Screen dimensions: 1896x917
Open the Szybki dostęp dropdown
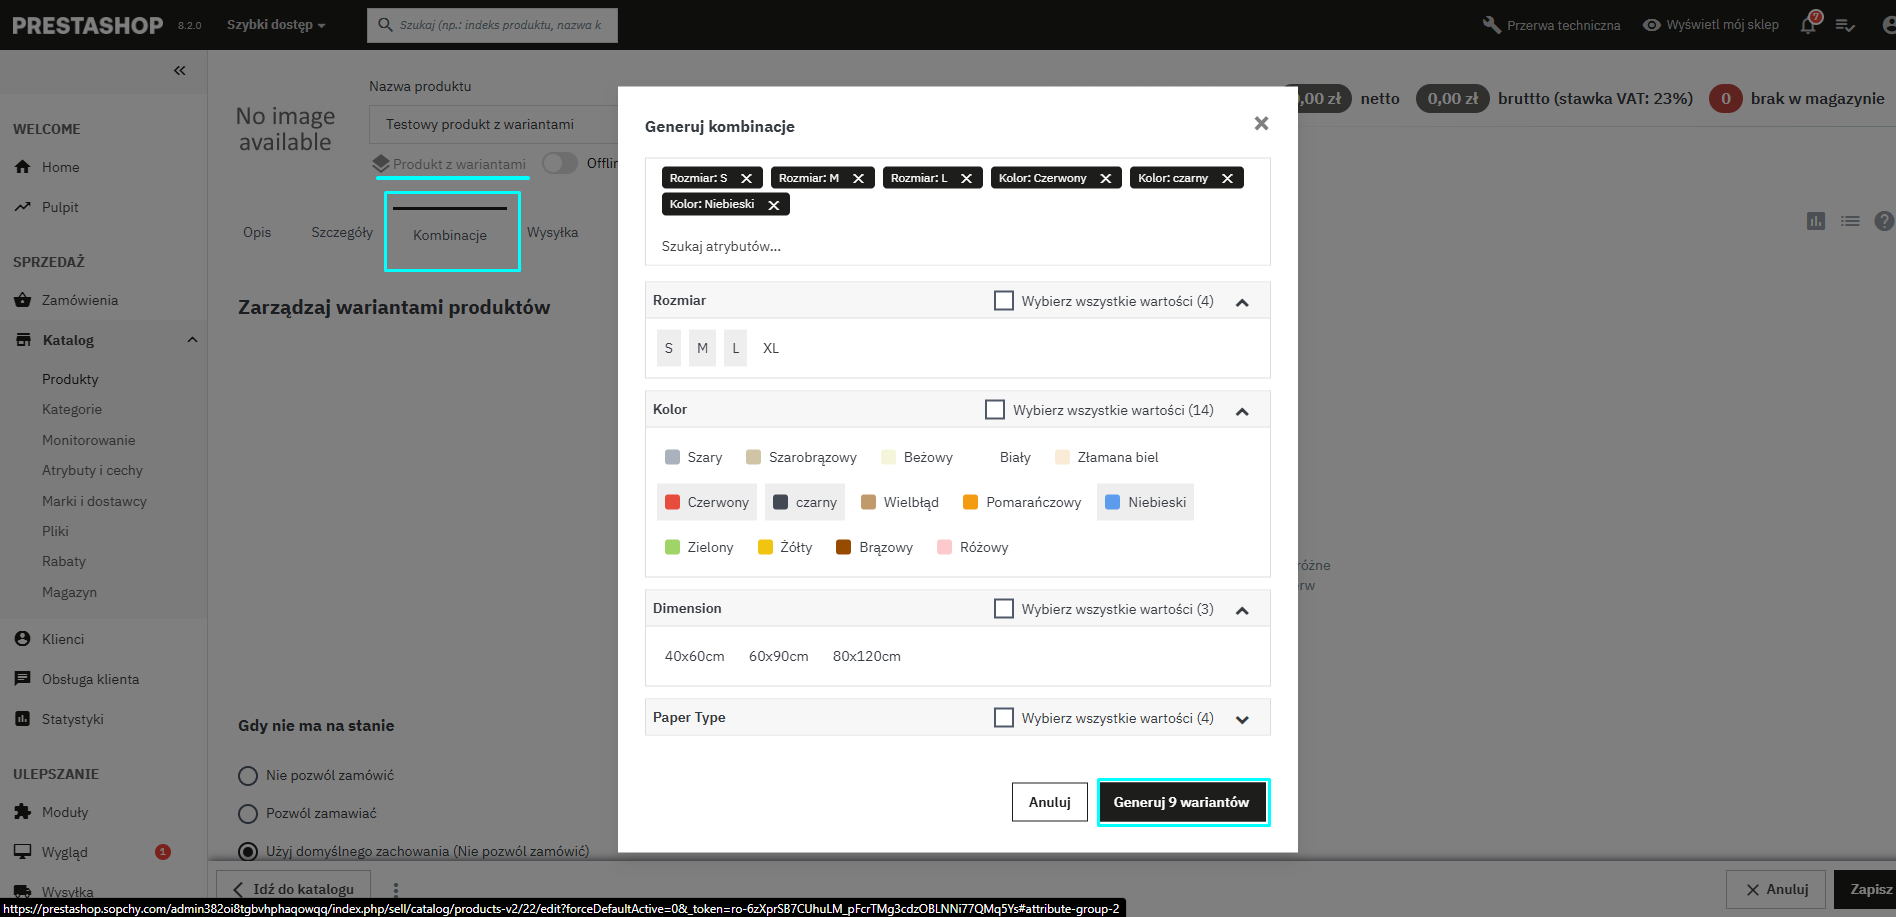click(276, 25)
